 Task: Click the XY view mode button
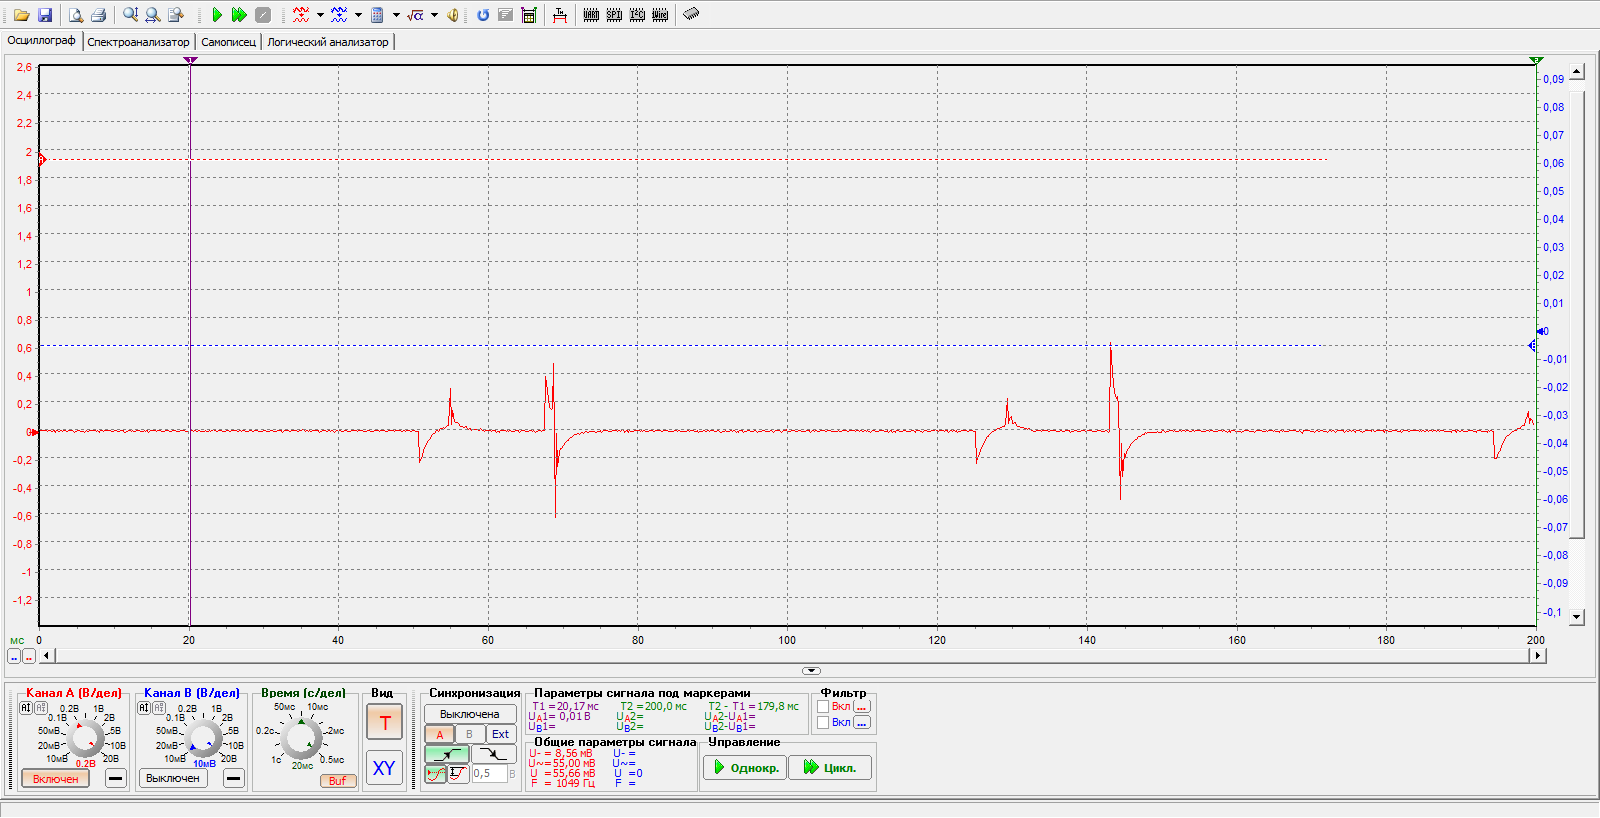pos(384,768)
